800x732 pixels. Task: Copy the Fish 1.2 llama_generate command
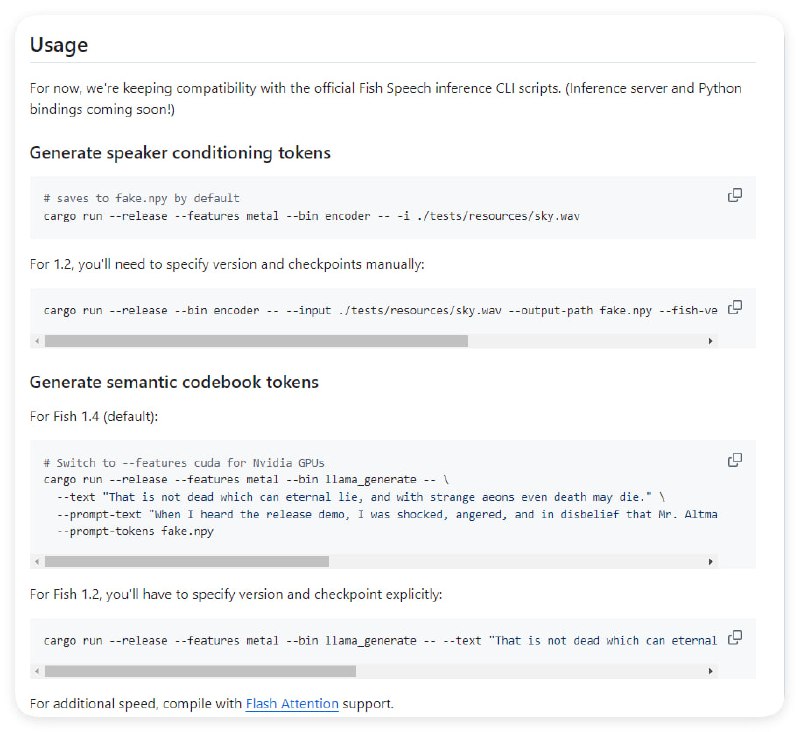pyautogui.click(x=735, y=637)
